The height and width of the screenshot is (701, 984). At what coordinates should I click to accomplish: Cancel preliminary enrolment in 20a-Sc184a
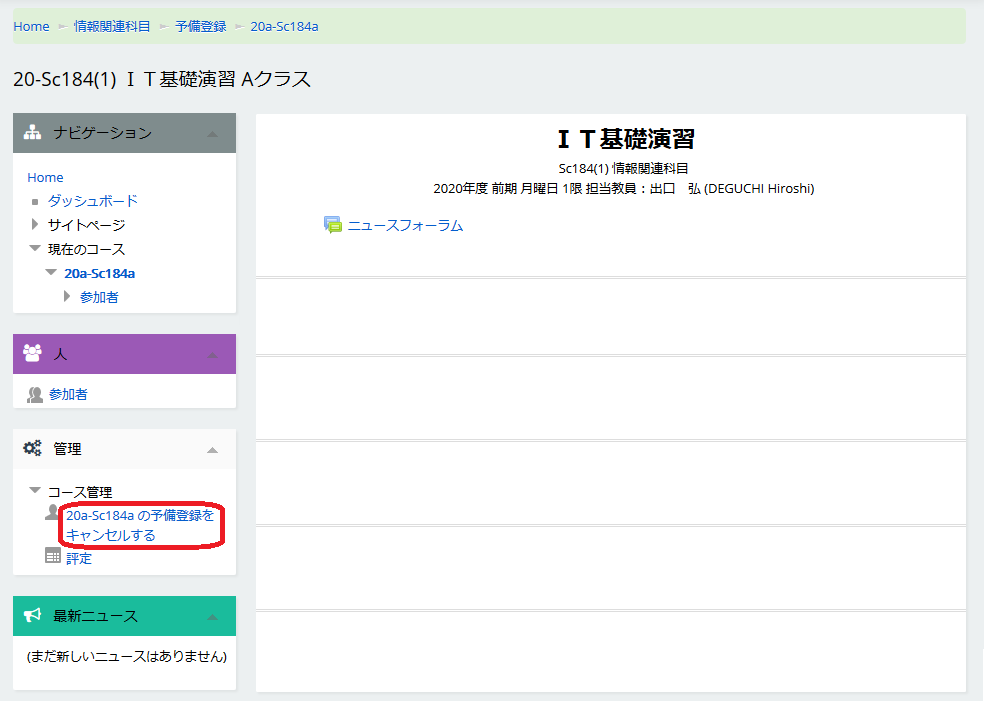(x=139, y=525)
